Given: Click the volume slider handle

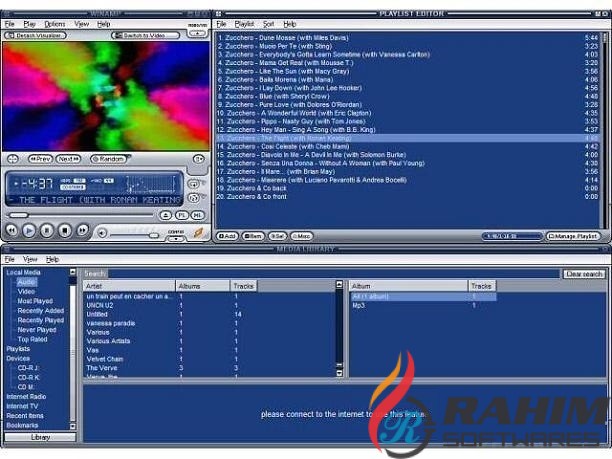Looking at the screenshot, I should point(154,235).
